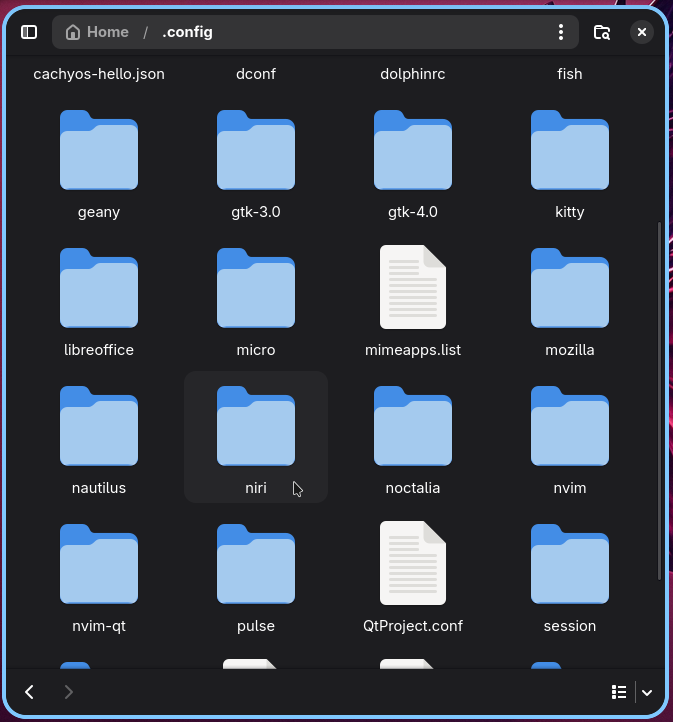Select the niri folder icon

click(256, 426)
